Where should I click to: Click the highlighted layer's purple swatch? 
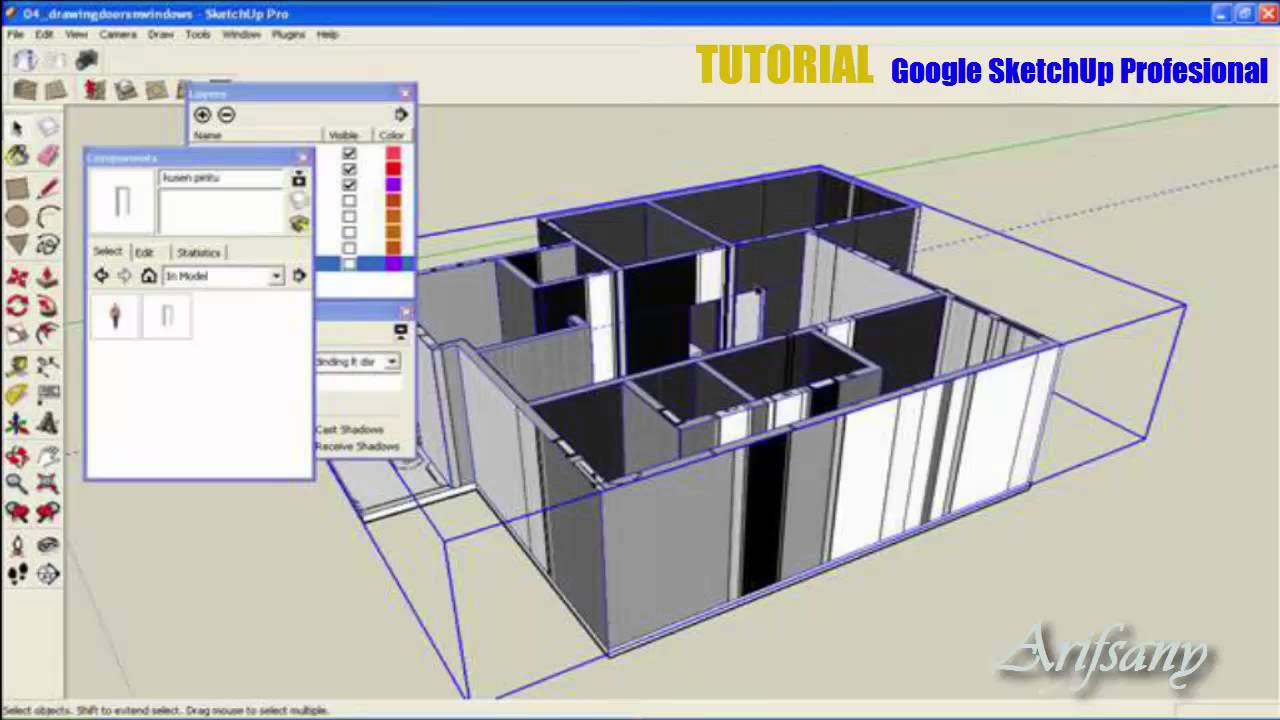[393, 264]
